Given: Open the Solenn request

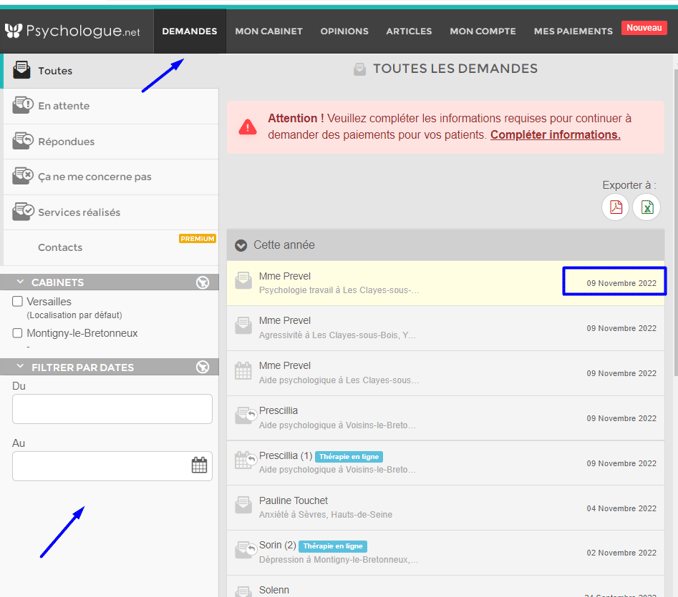Looking at the screenshot, I should [445, 587].
